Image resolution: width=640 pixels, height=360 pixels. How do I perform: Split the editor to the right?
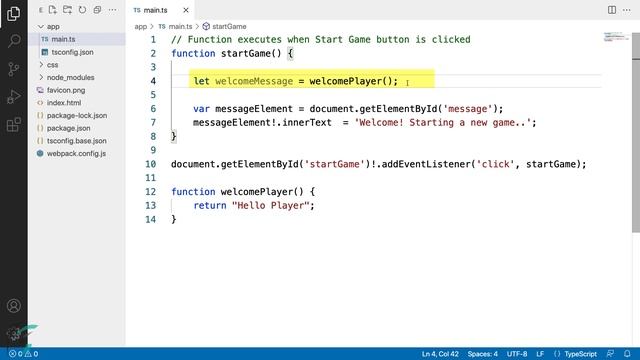pyautogui.click(x=611, y=10)
